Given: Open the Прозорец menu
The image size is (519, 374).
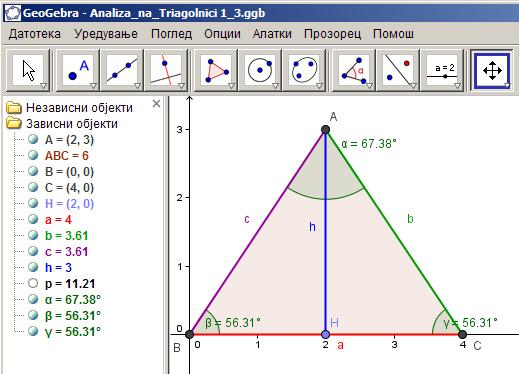Looking at the screenshot, I should tap(333, 34).
